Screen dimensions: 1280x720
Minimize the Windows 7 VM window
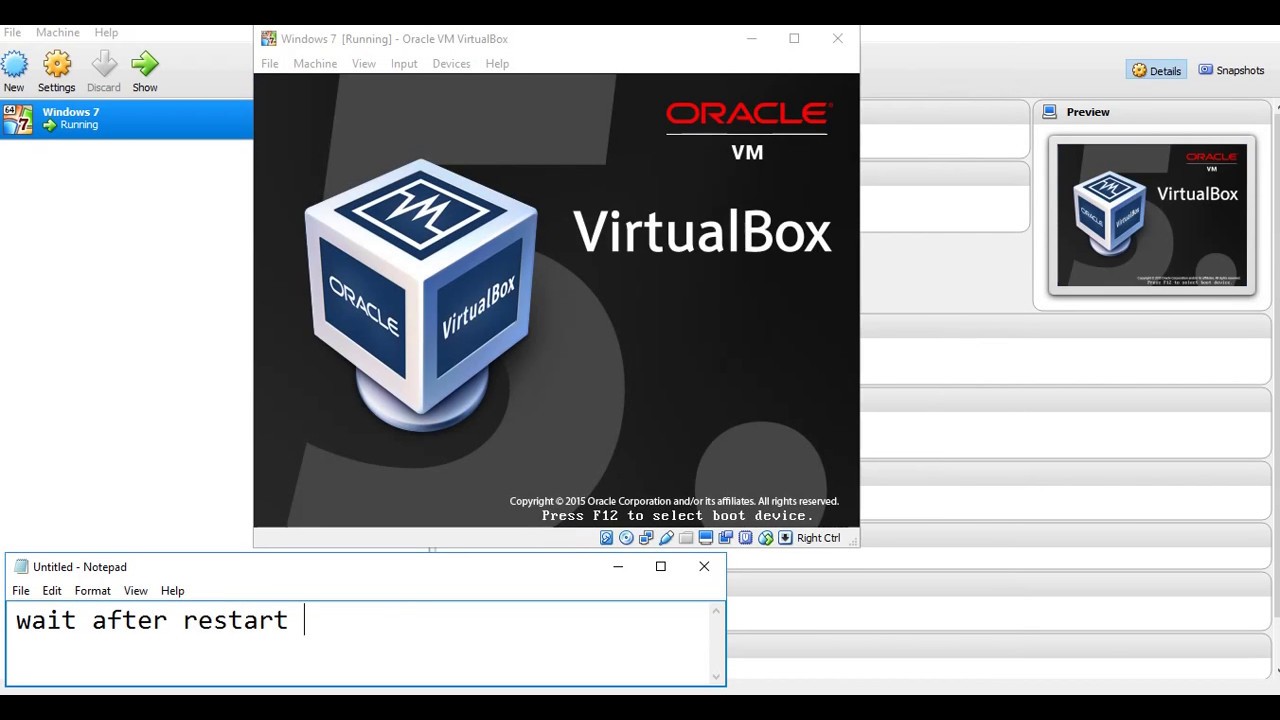(x=751, y=39)
